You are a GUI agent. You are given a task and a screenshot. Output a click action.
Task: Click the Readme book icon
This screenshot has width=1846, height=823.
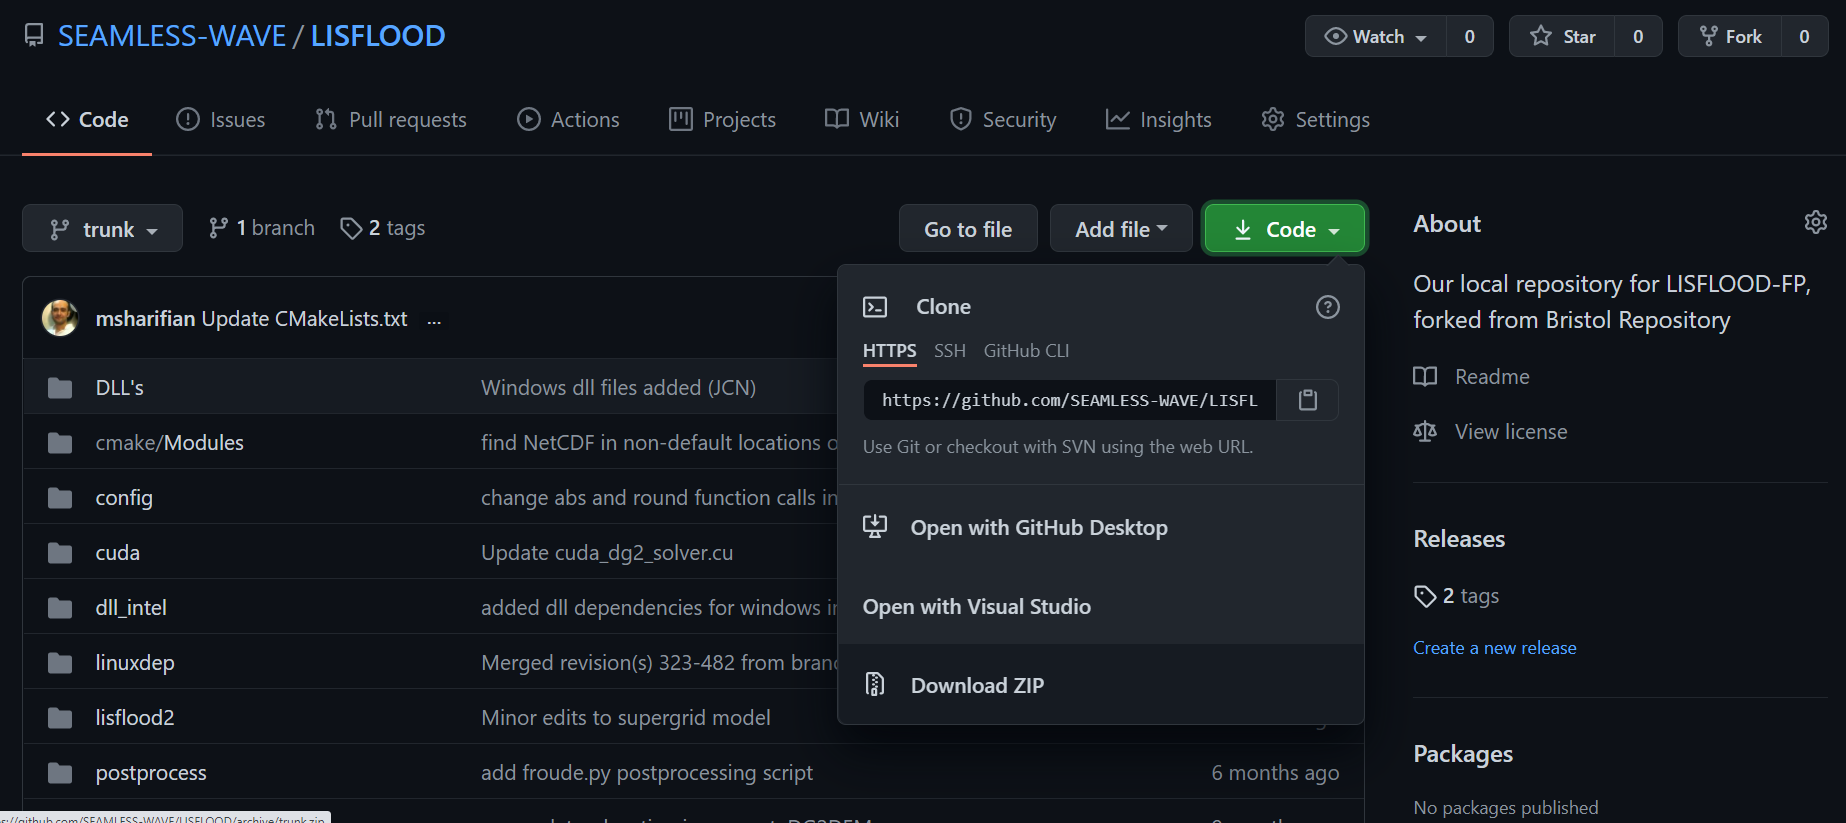1425,376
